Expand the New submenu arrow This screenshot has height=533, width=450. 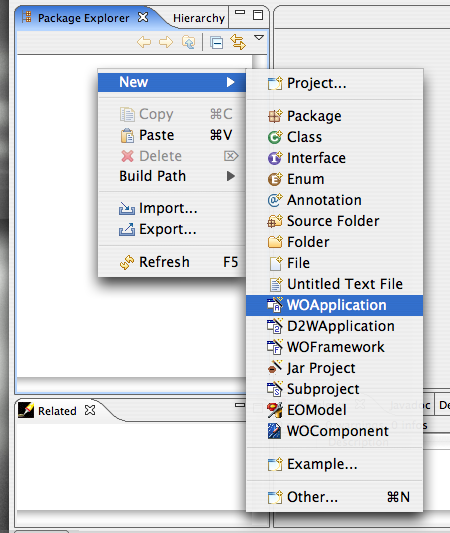pos(231,82)
